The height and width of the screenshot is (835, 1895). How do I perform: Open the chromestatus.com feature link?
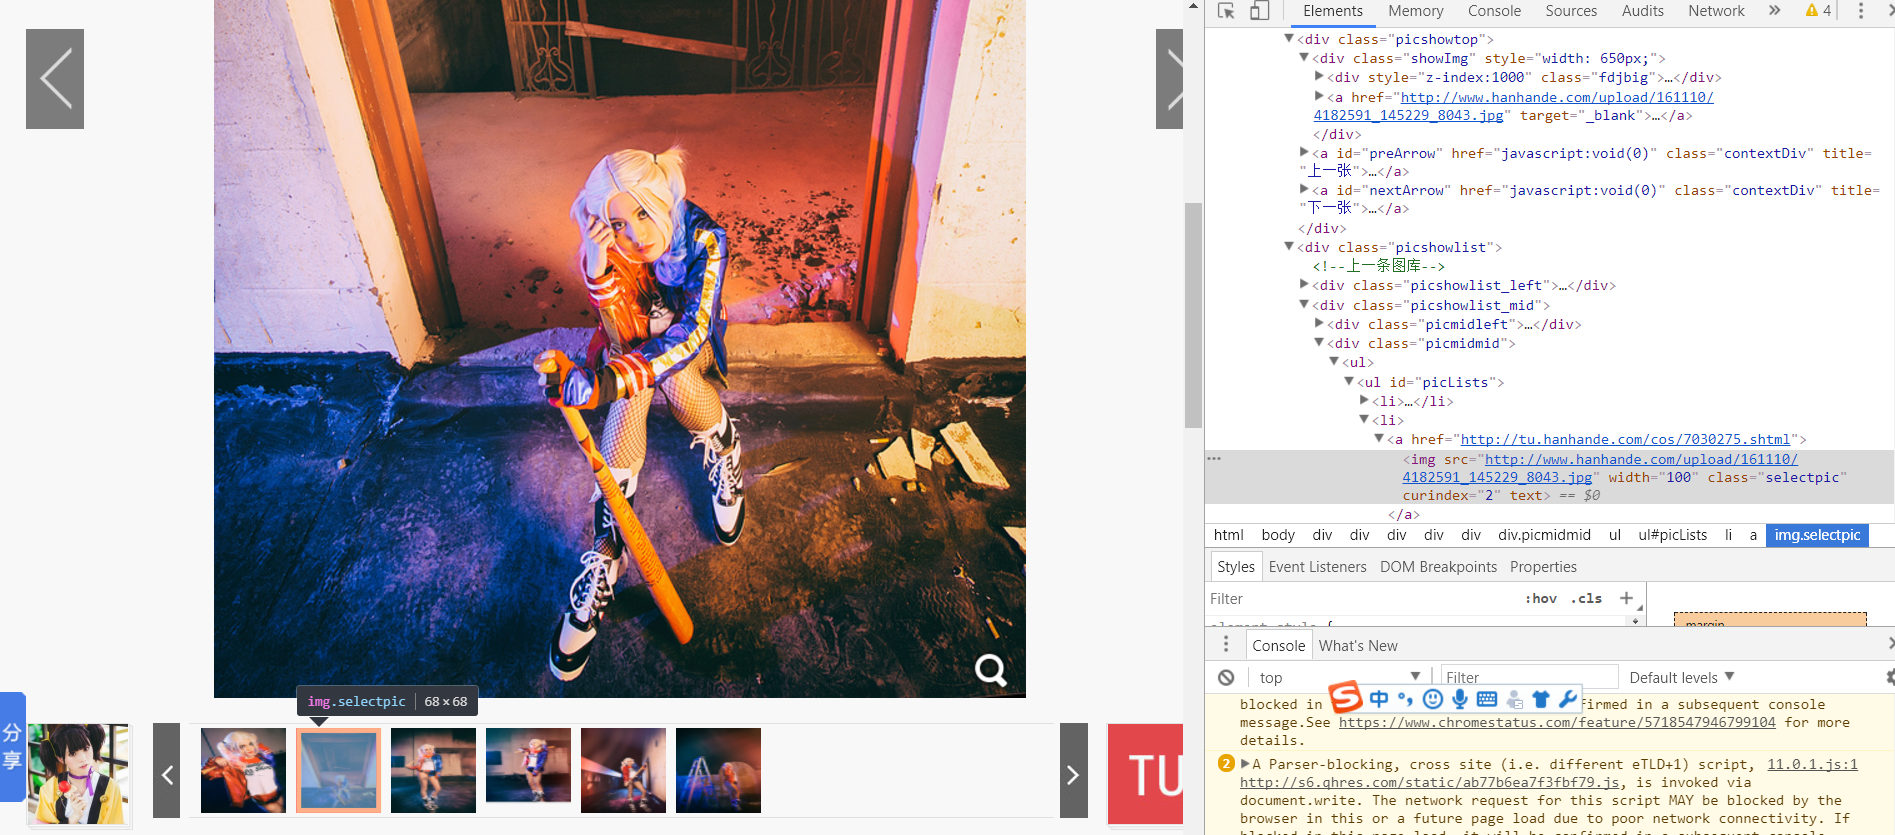tap(1557, 722)
